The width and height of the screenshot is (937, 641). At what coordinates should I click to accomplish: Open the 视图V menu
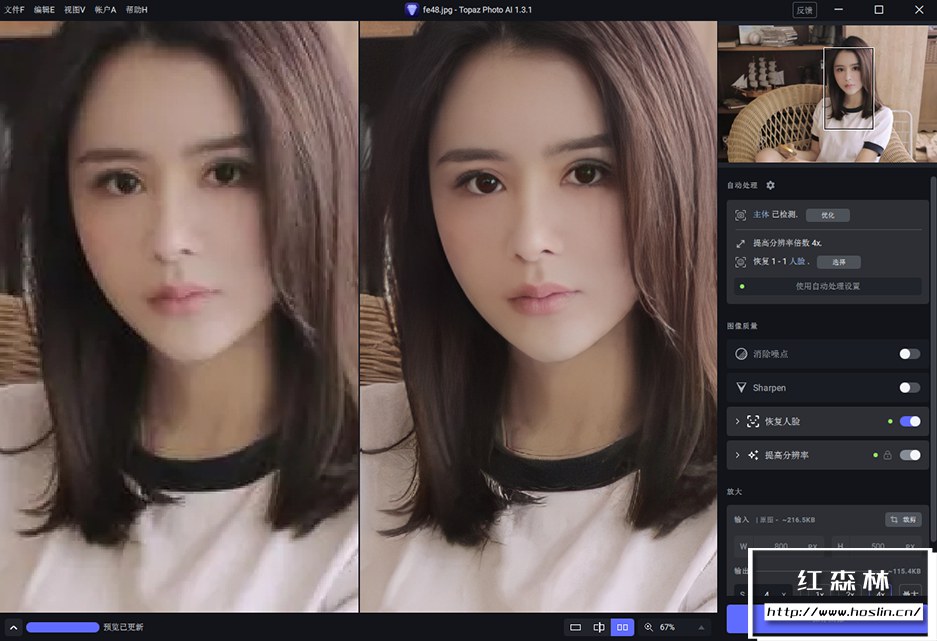tap(75, 10)
